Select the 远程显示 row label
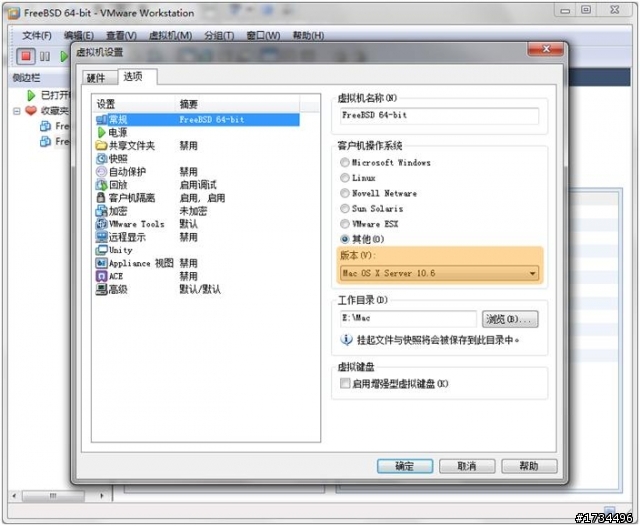Viewport: 640px width, 526px height. 127,237
